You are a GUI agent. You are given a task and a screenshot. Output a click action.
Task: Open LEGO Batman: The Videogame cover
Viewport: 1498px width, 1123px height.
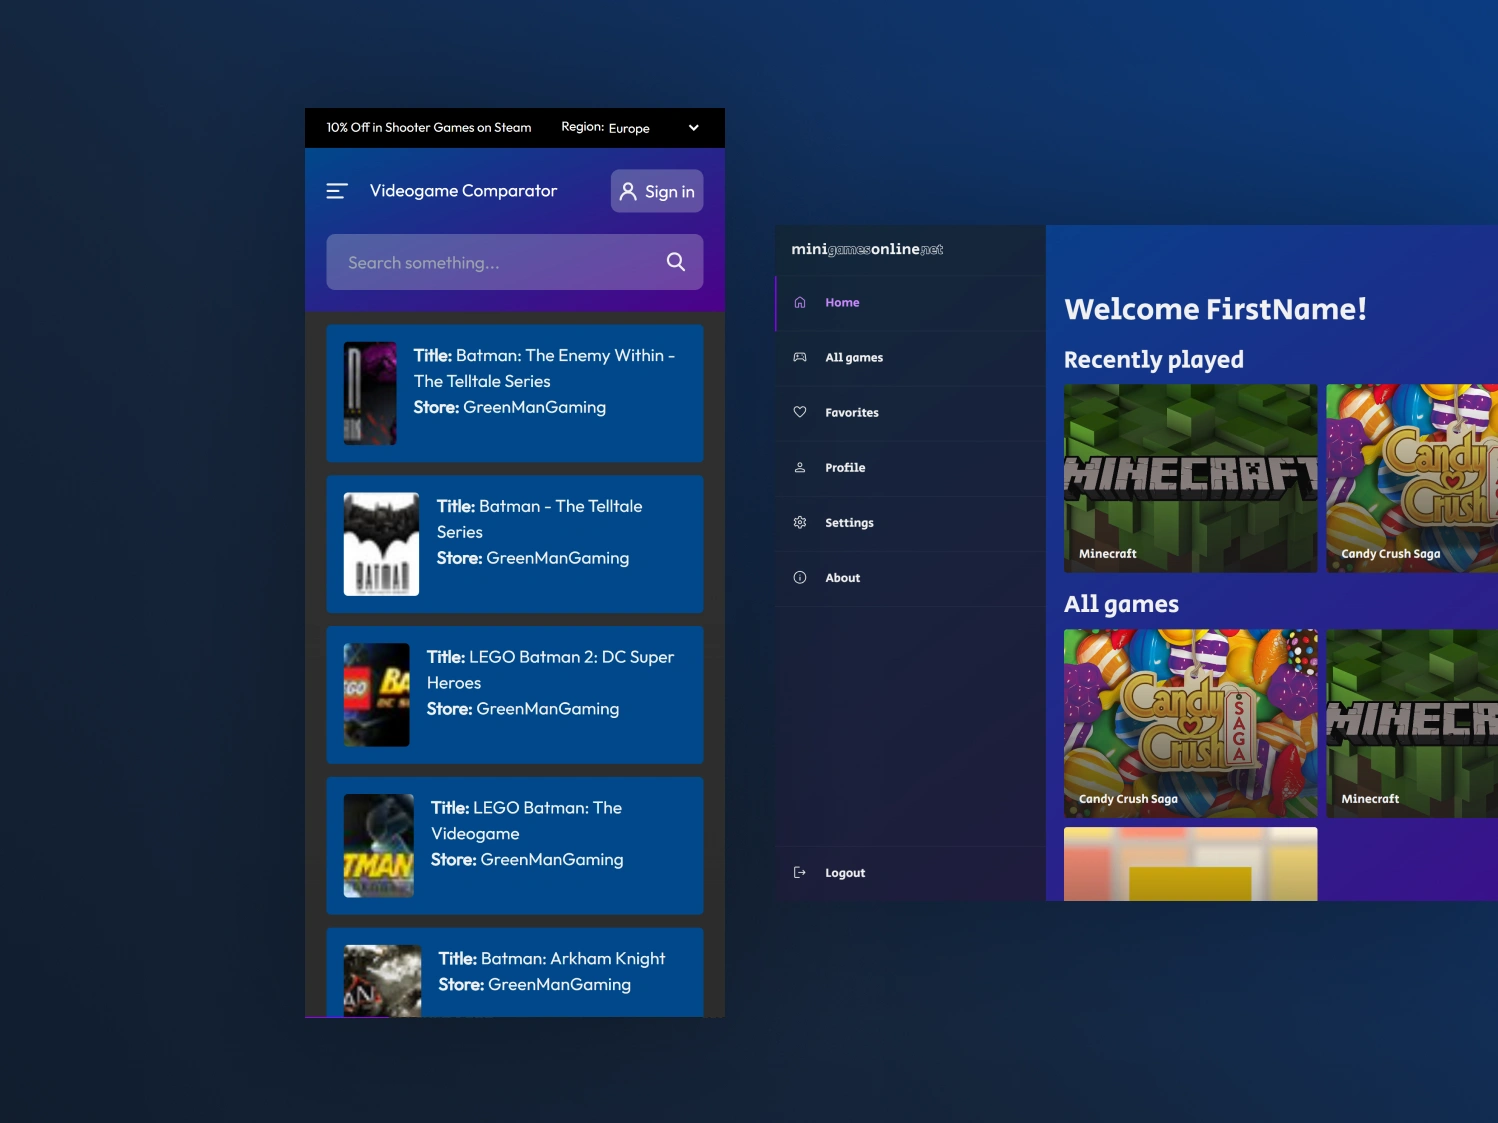pos(379,846)
